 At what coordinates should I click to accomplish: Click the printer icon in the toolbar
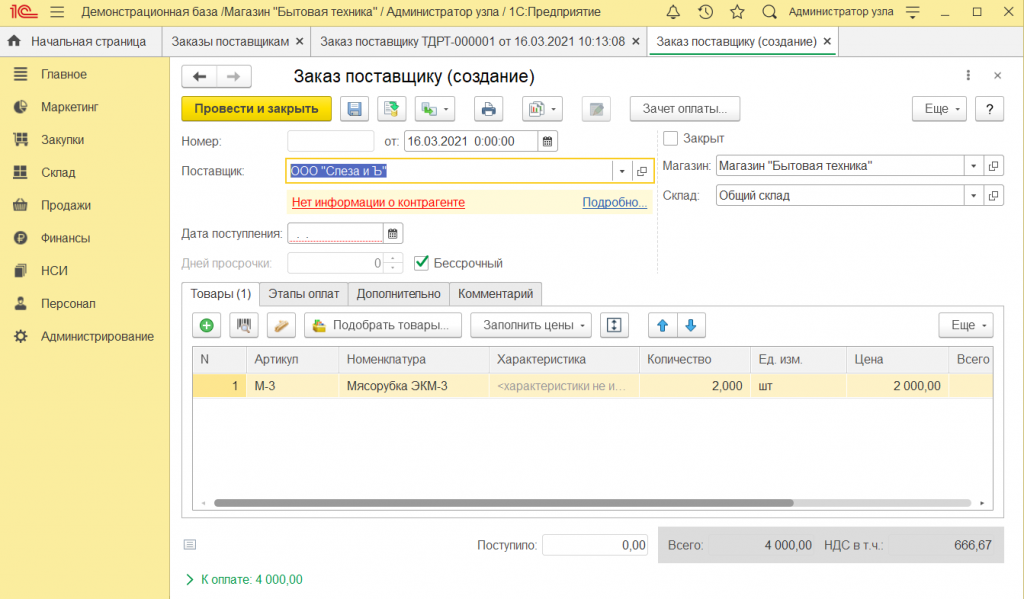[x=489, y=109]
